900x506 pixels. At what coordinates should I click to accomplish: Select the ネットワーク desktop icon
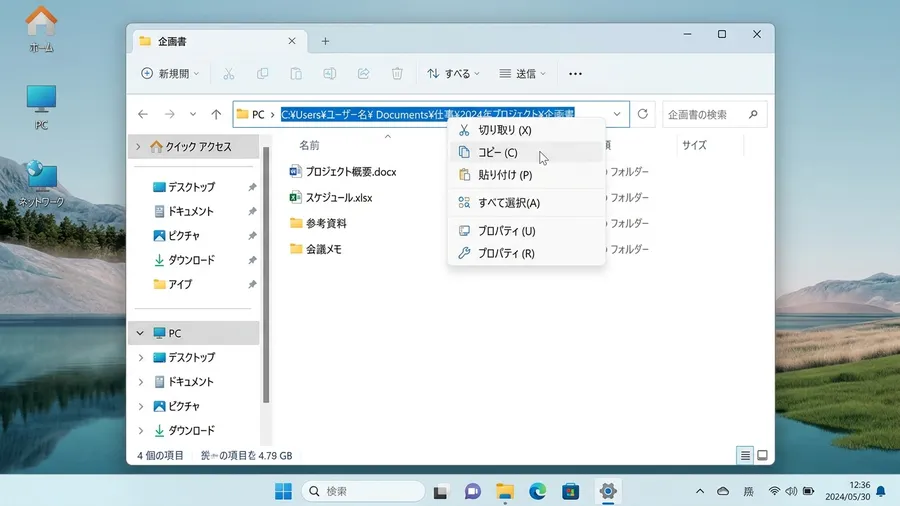click(x=41, y=184)
